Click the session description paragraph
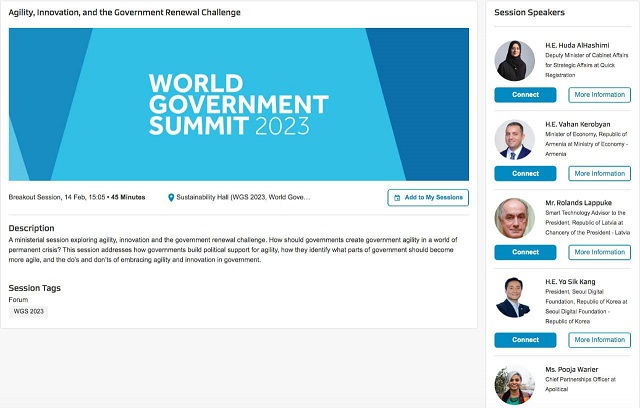The width and height of the screenshot is (640, 408). (x=233, y=250)
